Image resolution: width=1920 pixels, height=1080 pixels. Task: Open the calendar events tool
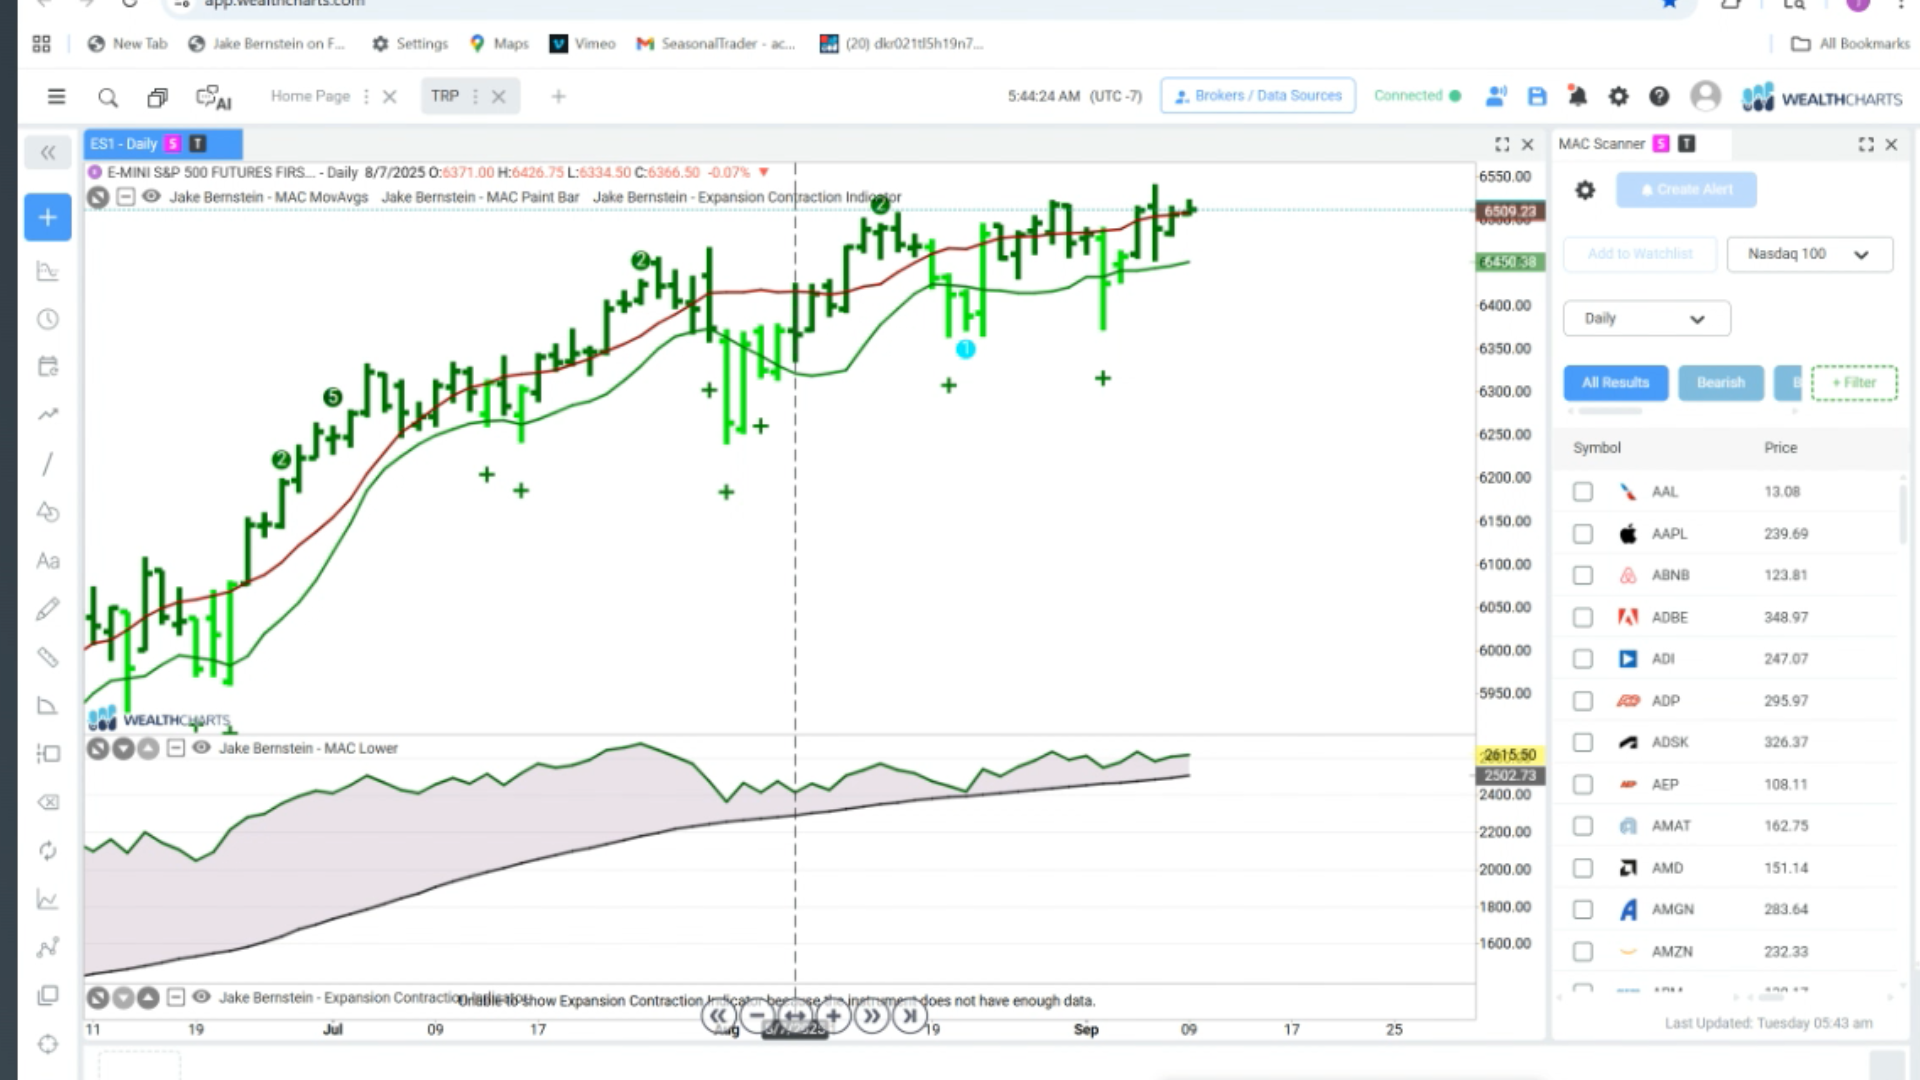click(47, 366)
